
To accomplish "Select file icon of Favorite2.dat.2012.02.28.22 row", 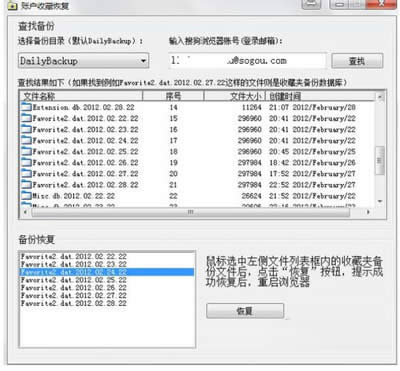I will coord(26,184).
